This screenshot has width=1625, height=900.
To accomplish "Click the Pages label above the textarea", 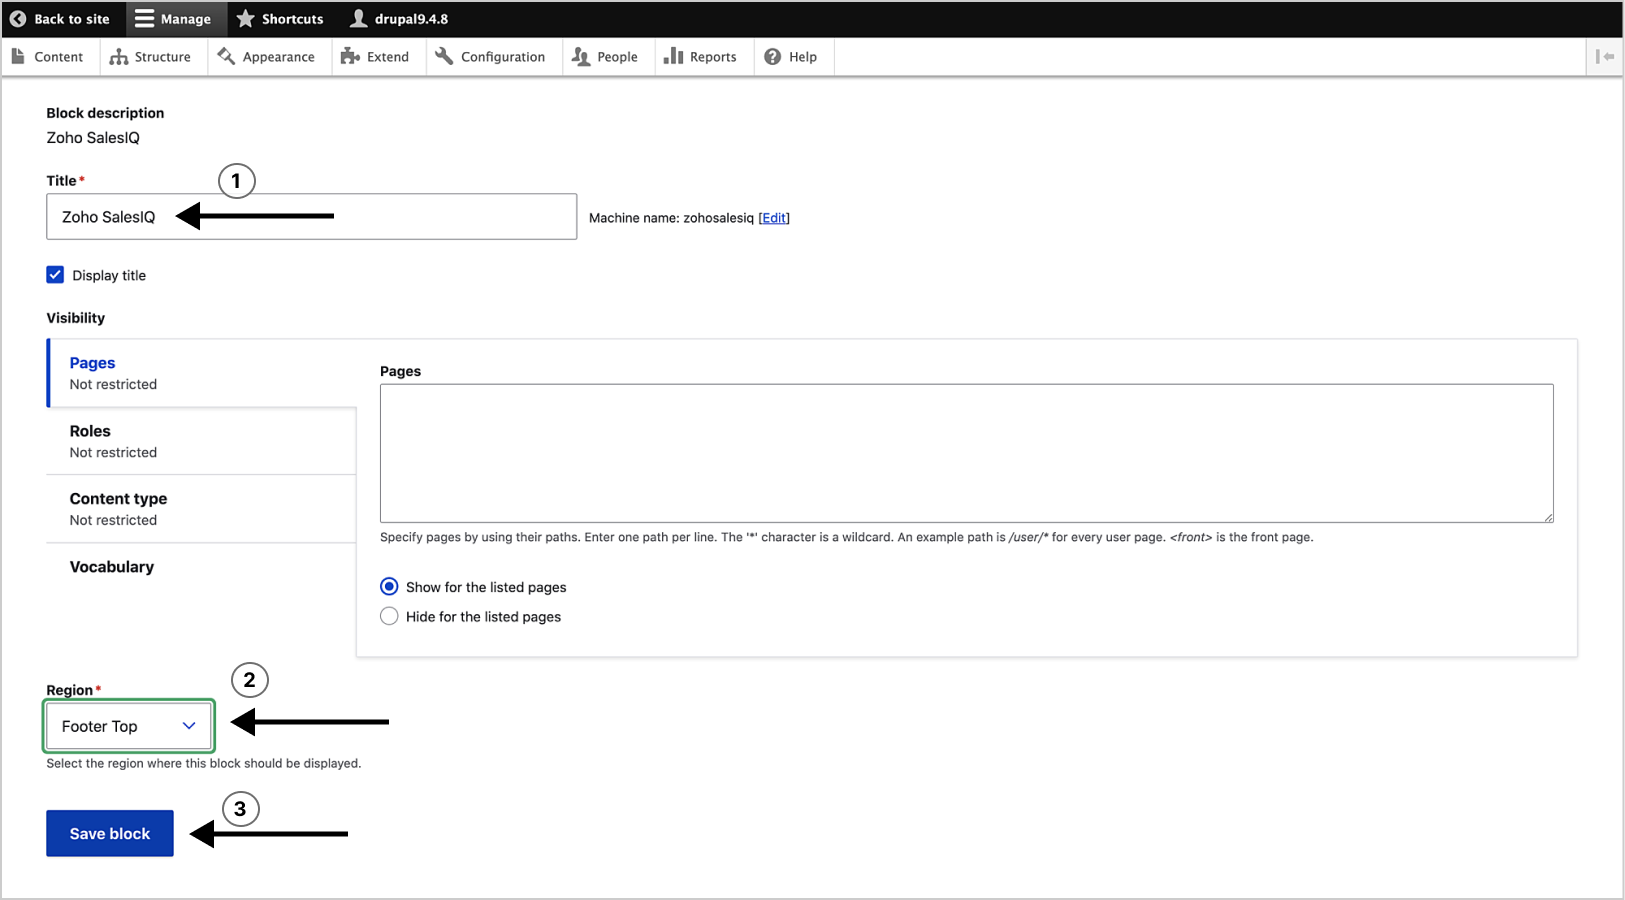I will coord(400,371).
